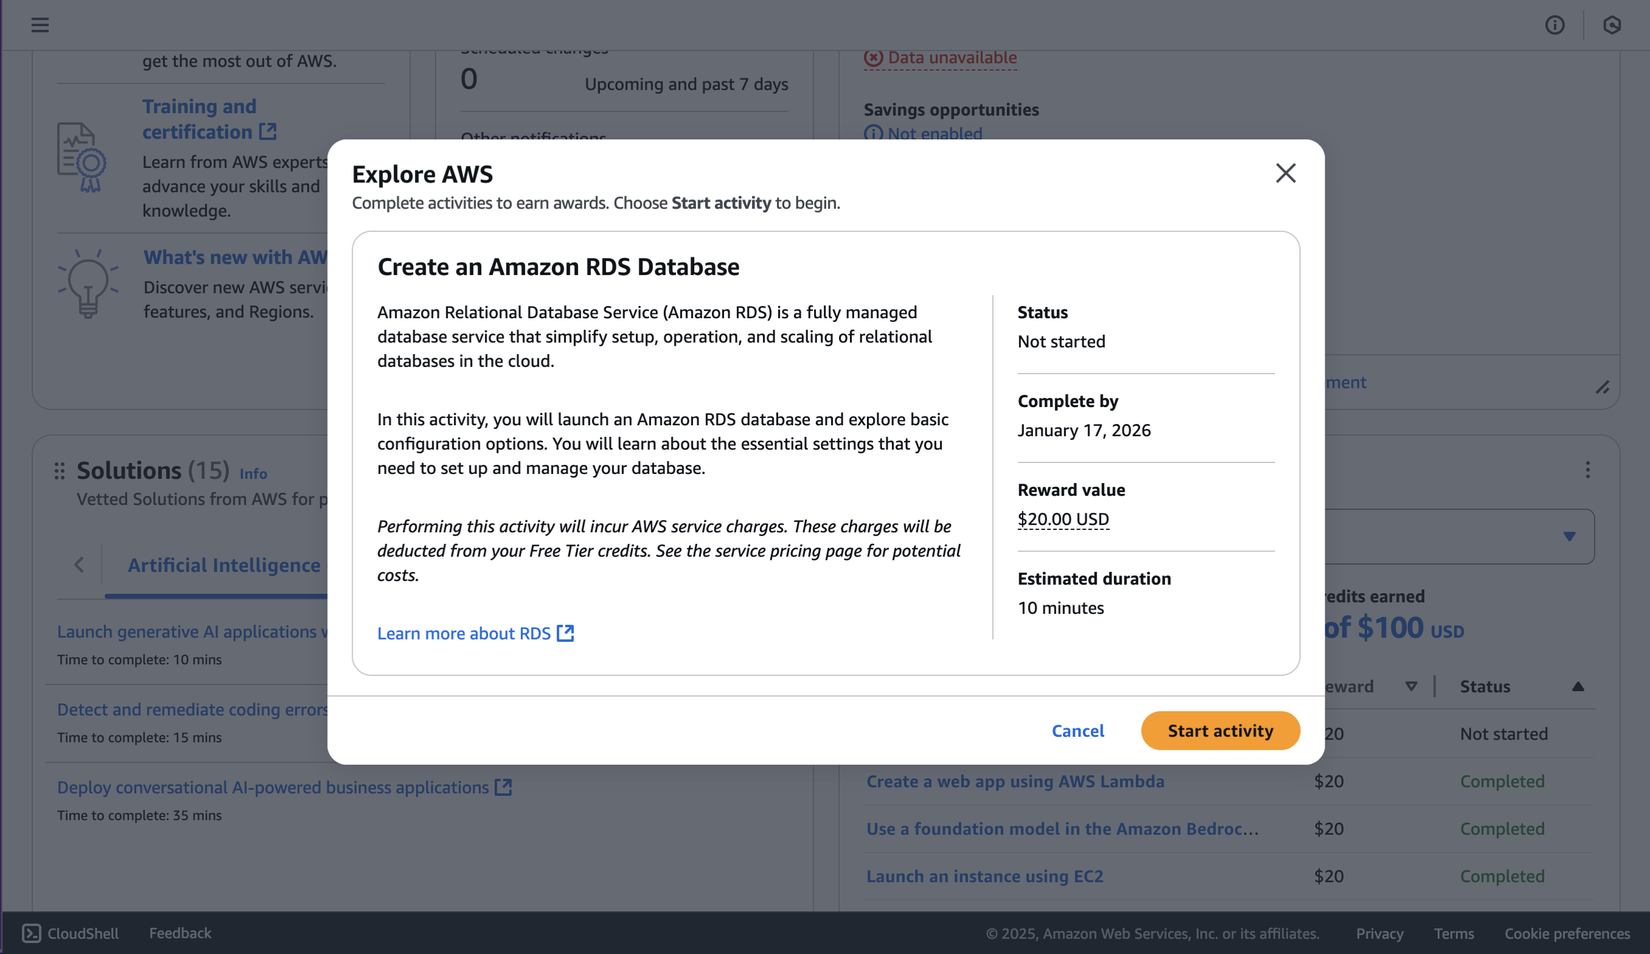Open the hamburger navigation menu
The height and width of the screenshot is (954, 1650).
click(x=40, y=25)
